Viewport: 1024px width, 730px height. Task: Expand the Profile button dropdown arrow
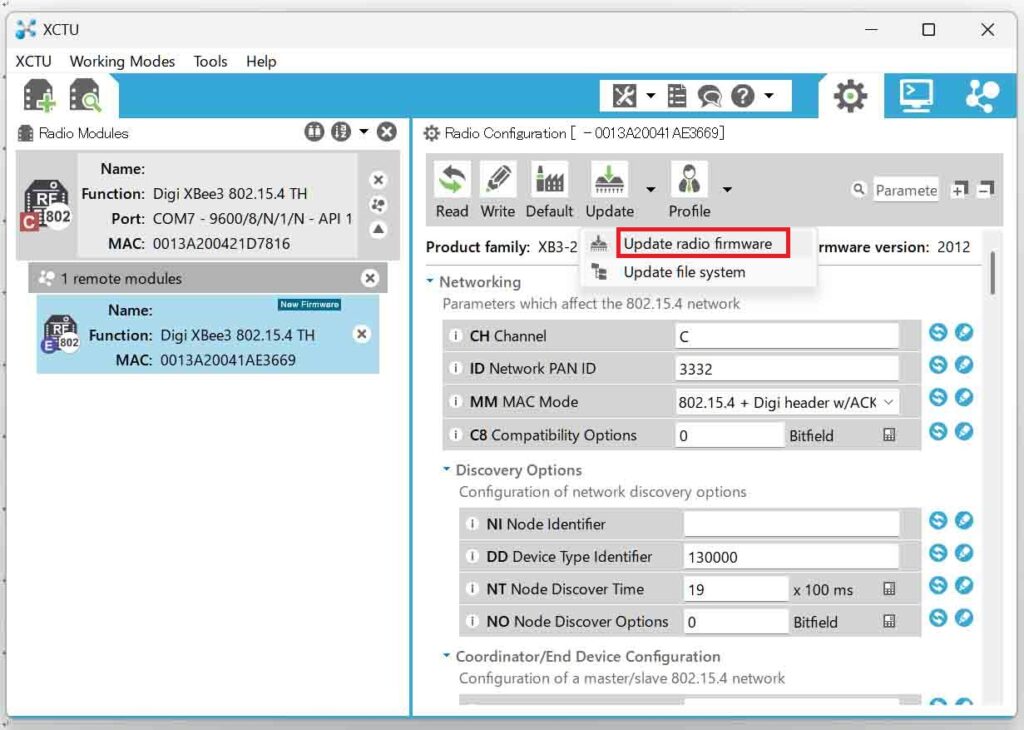(727, 190)
